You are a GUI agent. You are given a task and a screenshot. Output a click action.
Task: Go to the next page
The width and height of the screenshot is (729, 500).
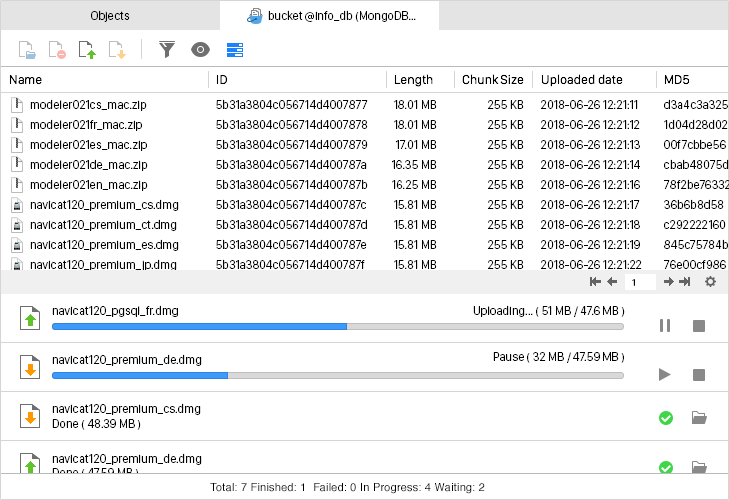(x=669, y=282)
